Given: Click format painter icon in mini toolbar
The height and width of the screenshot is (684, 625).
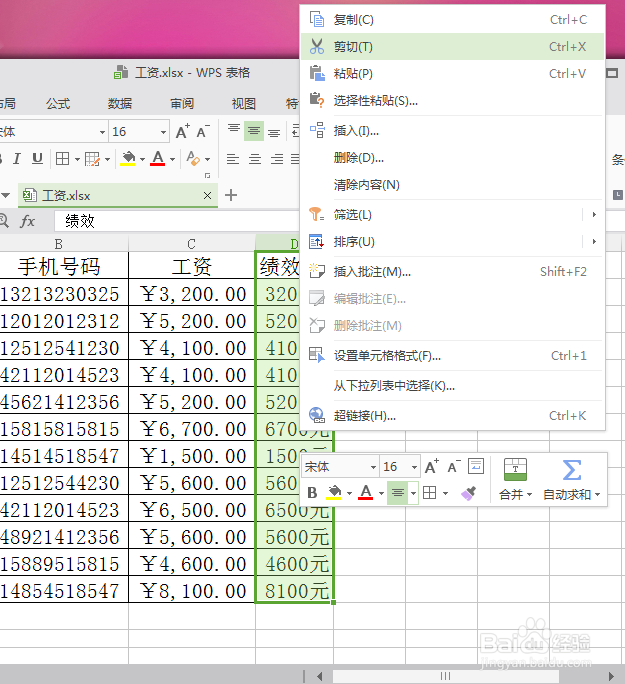Looking at the screenshot, I should pos(468,493).
